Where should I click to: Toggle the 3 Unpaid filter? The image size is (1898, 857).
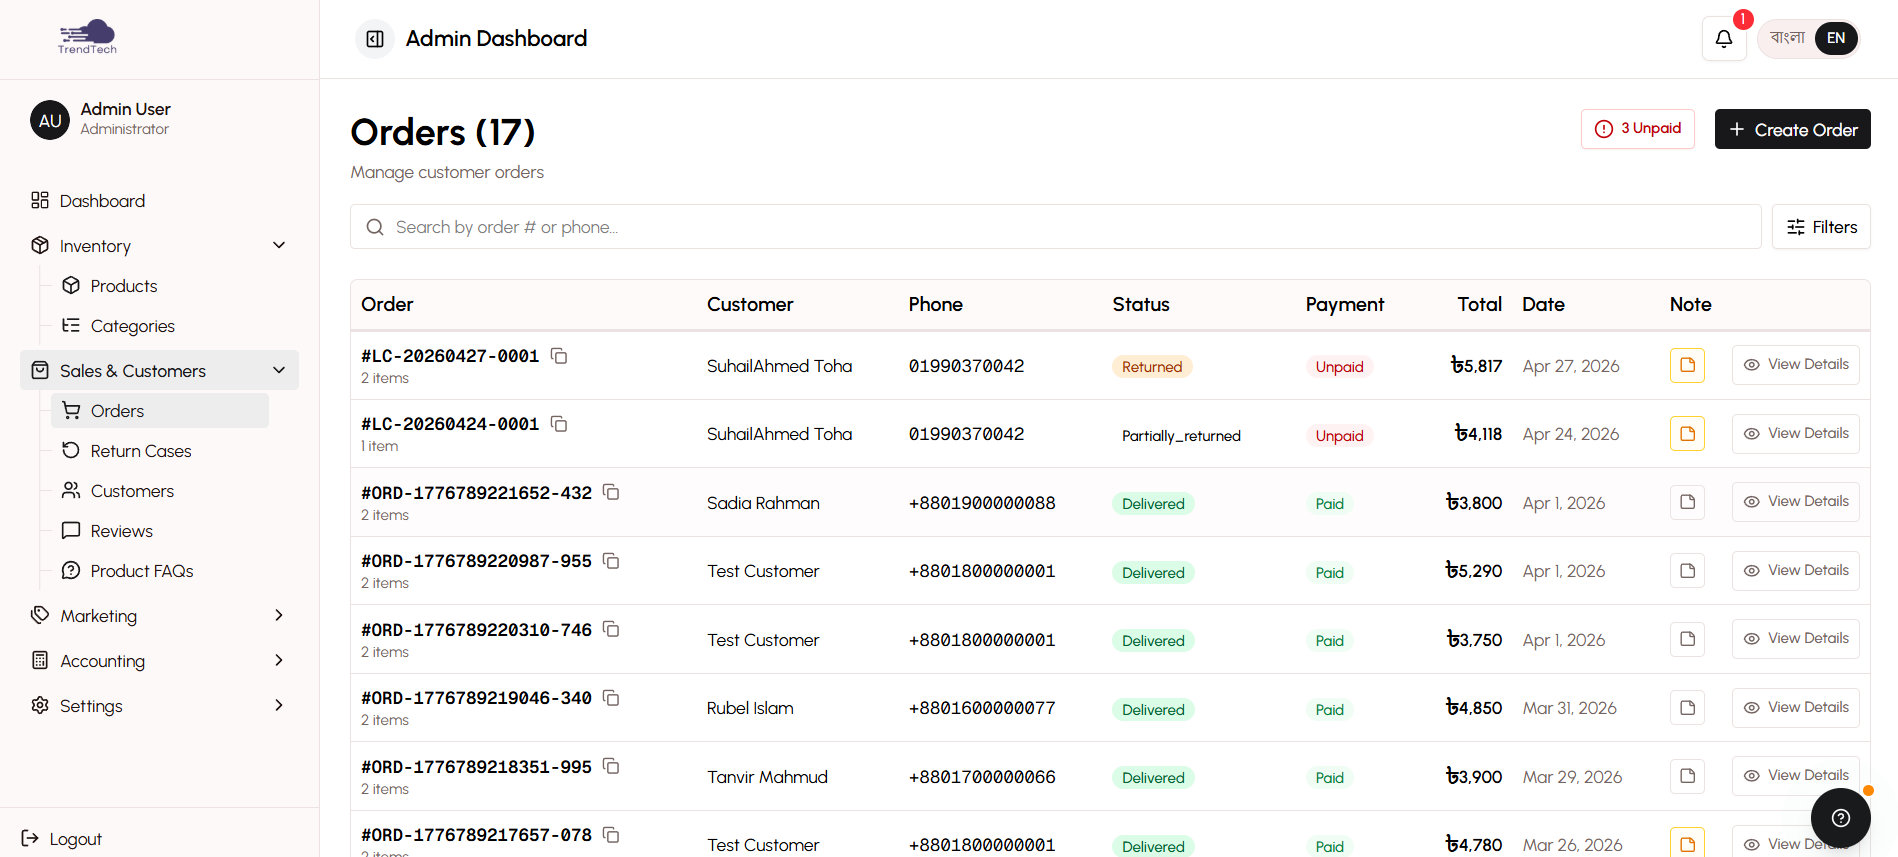point(1637,129)
